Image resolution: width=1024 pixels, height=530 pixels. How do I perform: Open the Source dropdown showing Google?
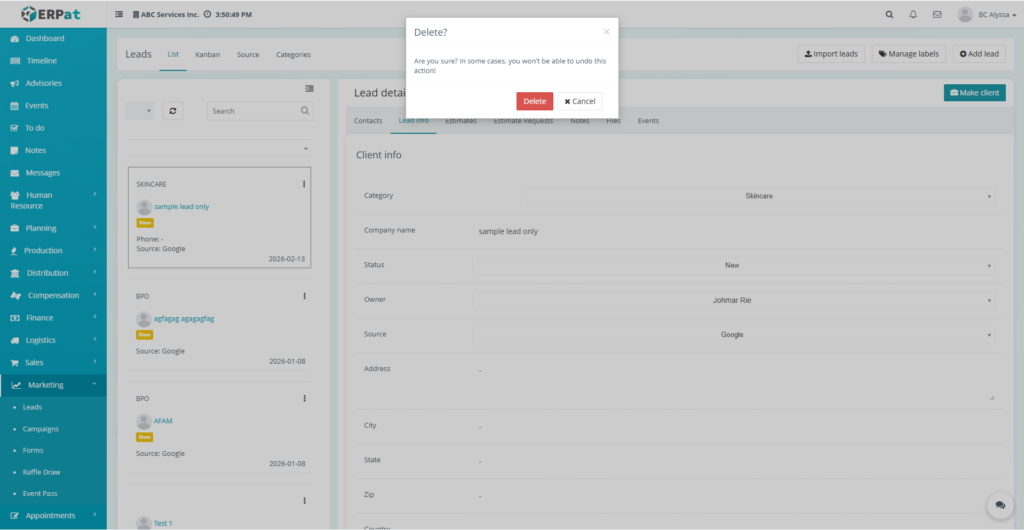[733, 334]
